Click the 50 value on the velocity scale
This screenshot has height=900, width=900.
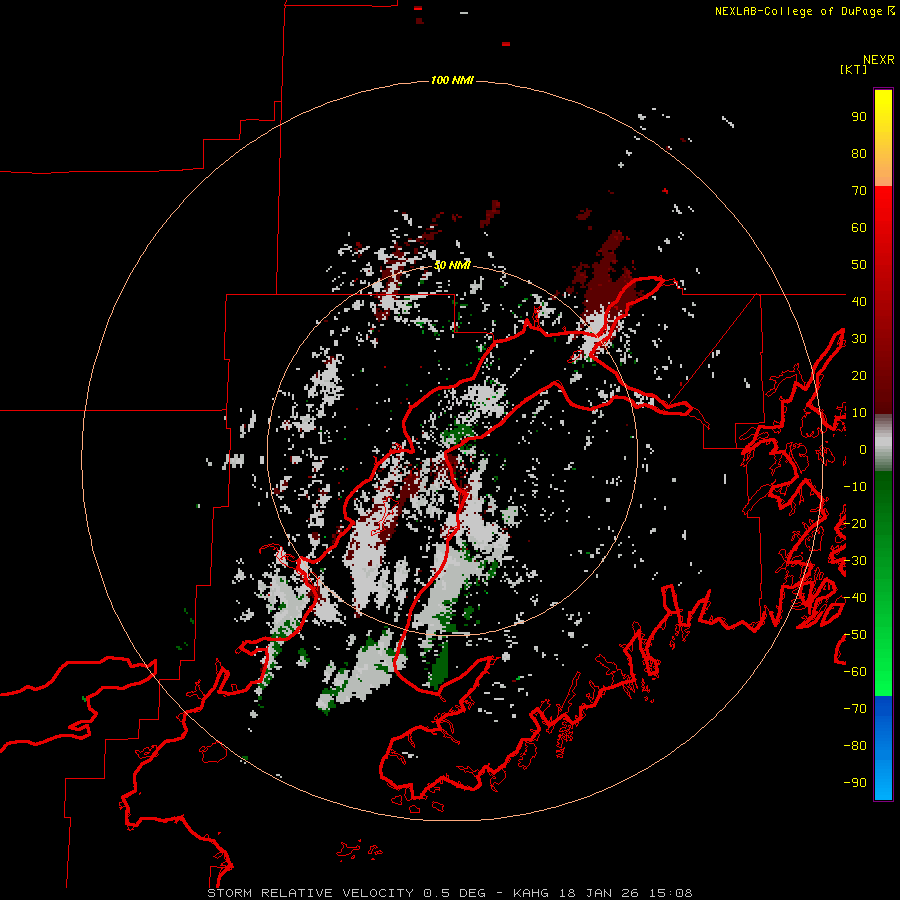coord(859,265)
